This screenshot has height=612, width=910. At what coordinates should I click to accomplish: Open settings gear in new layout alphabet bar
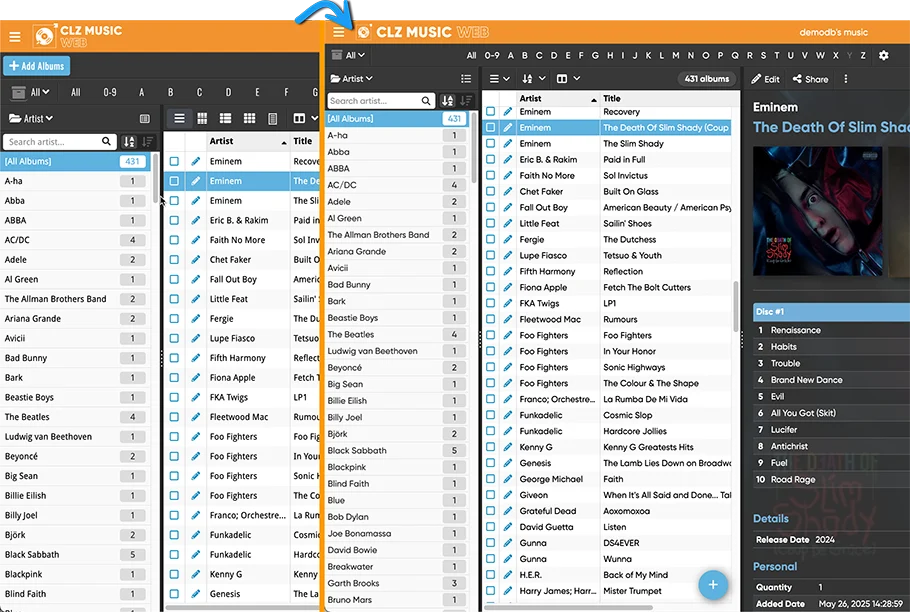(x=883, y=55)
